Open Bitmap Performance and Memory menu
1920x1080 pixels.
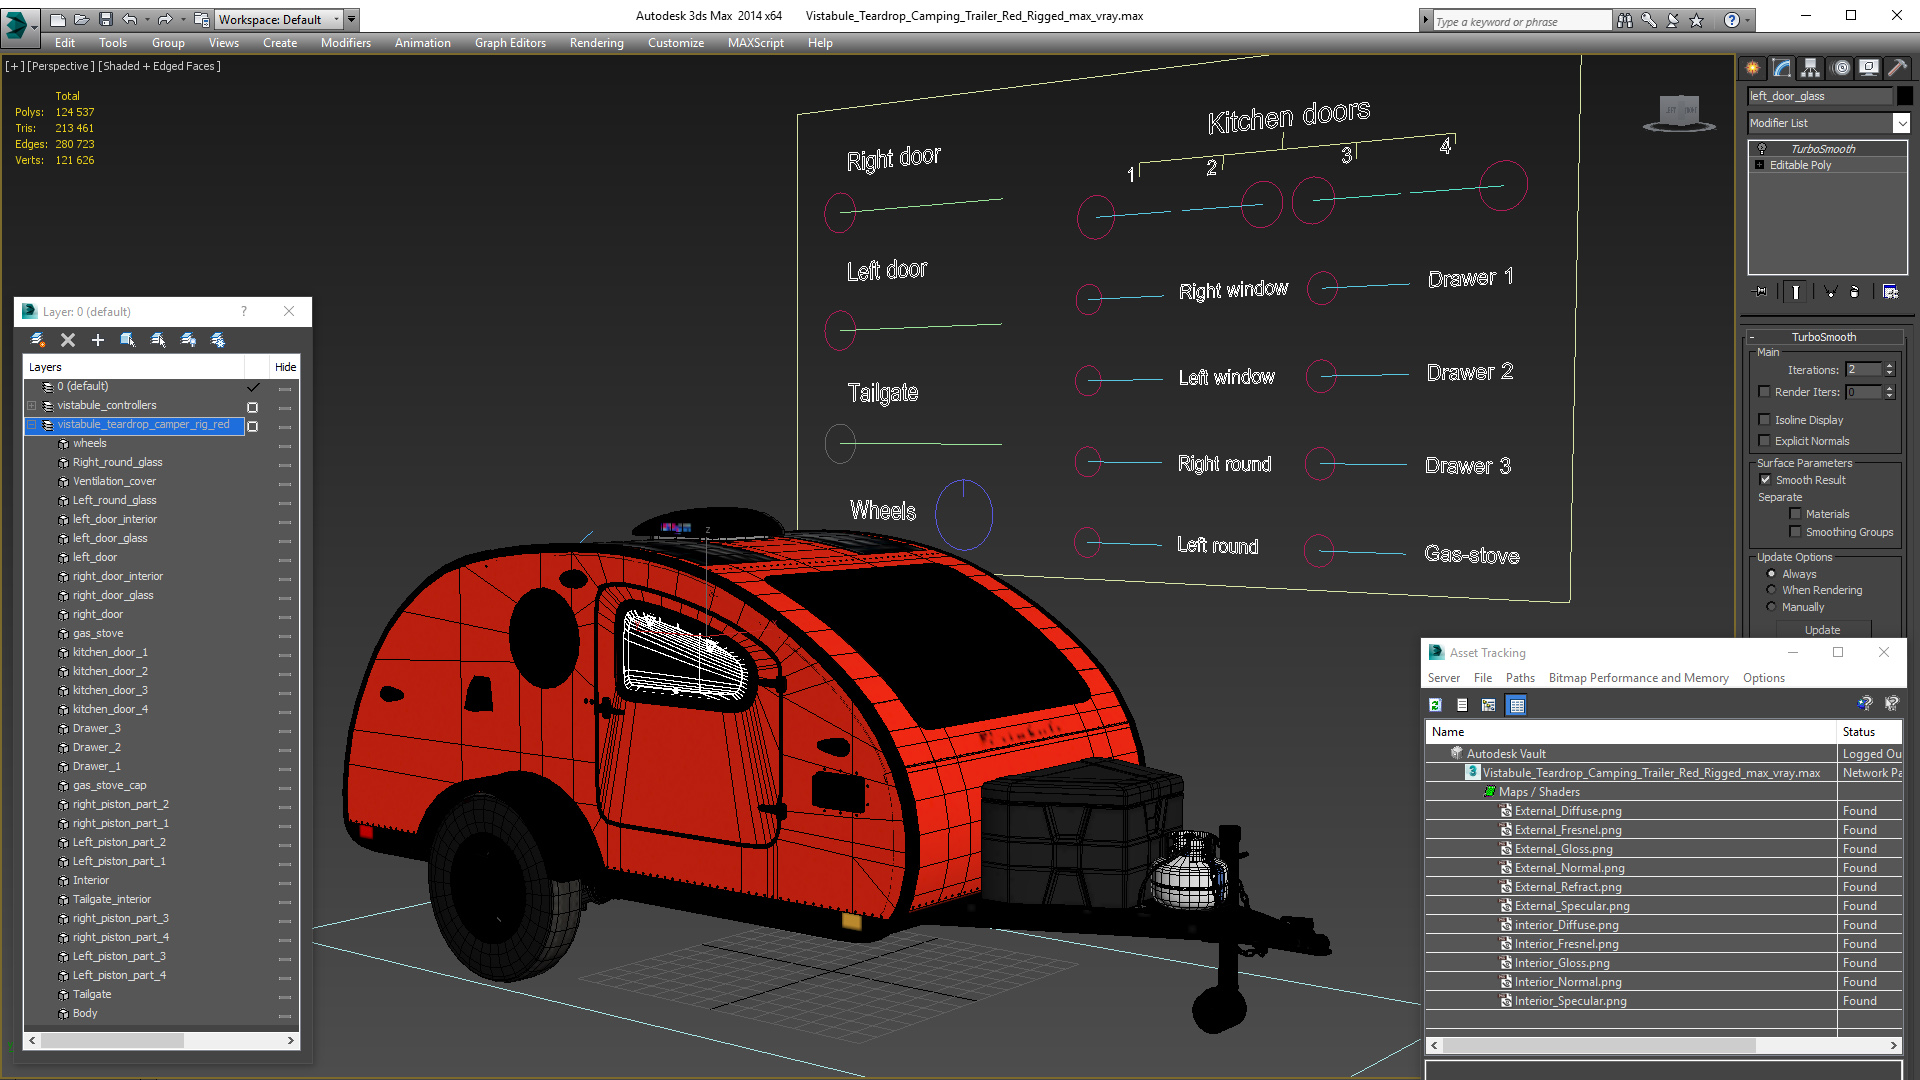point(1638,678)
